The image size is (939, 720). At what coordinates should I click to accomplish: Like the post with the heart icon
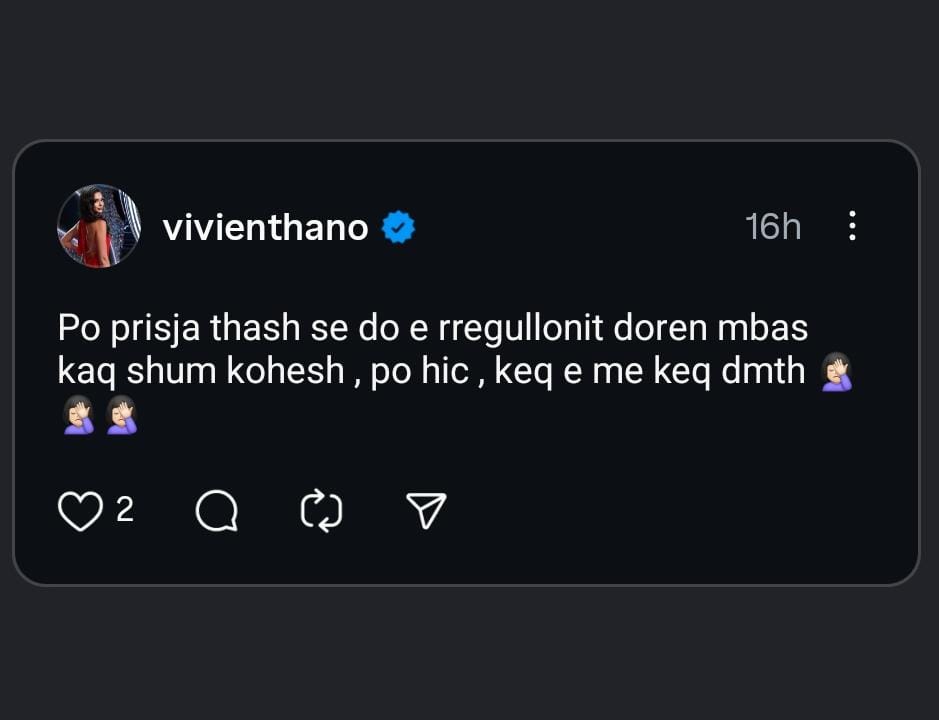click(80, 512)
